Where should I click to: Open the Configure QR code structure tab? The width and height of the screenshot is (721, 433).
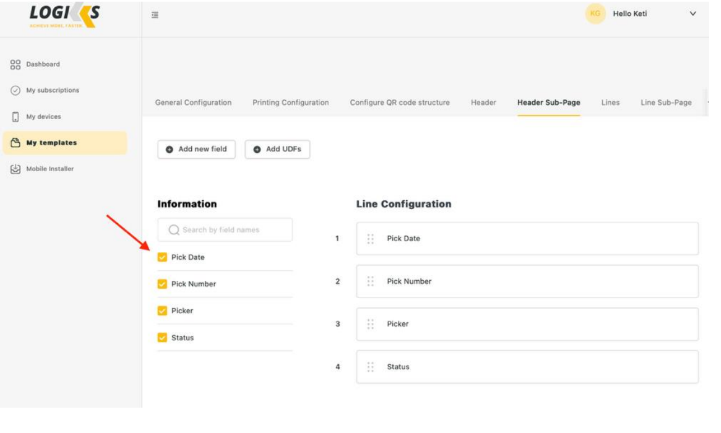(x=399, y=102)
